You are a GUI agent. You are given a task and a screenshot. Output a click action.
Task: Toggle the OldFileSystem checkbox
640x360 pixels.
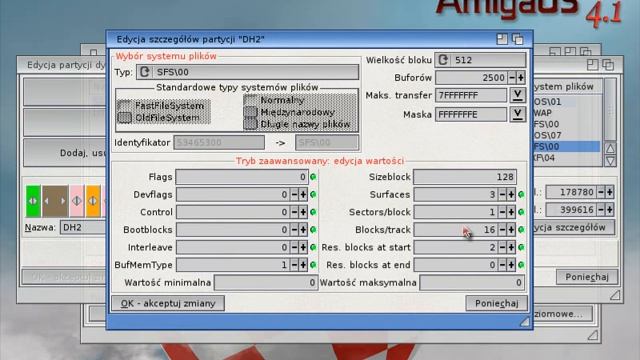click(x=124, y=118)
